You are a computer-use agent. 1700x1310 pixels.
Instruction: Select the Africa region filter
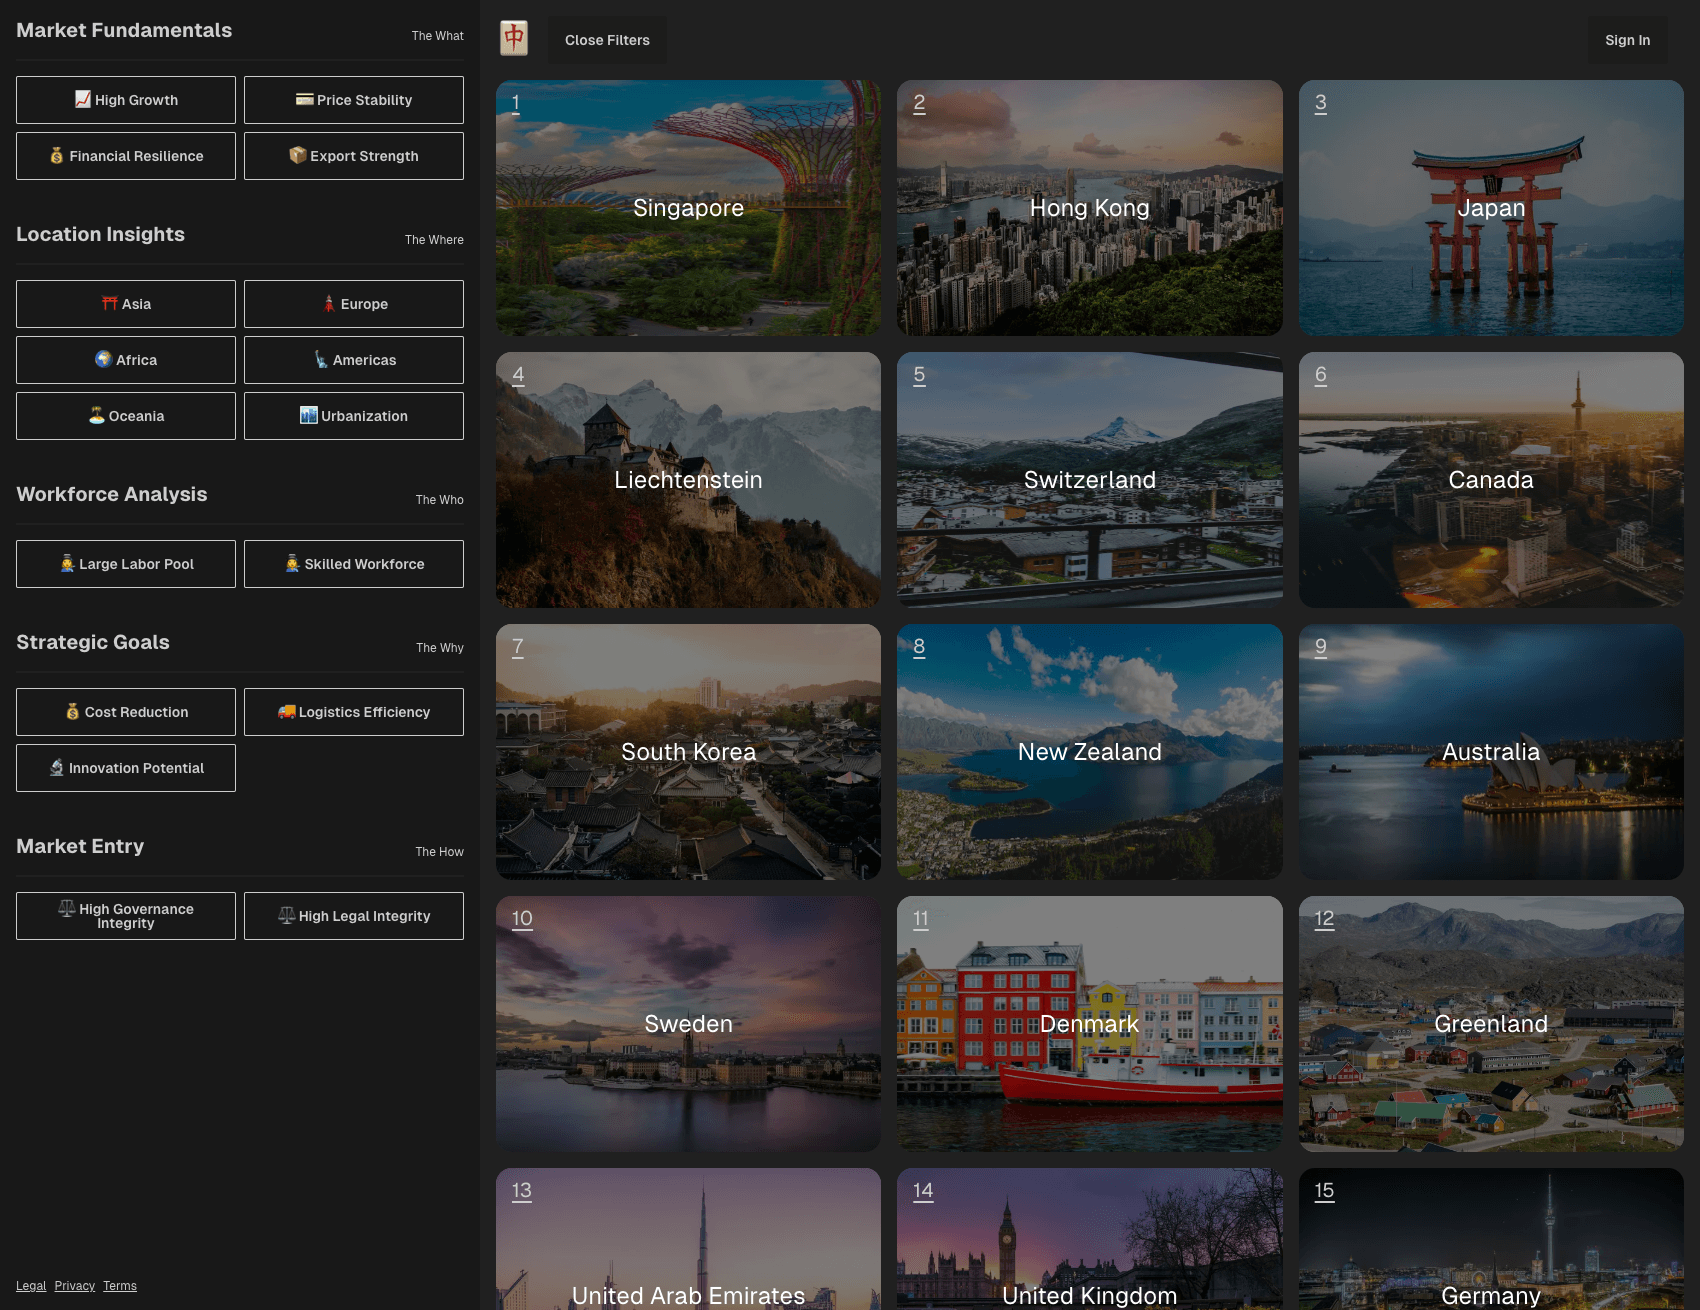pyautogui.click(x=126, y=360)
